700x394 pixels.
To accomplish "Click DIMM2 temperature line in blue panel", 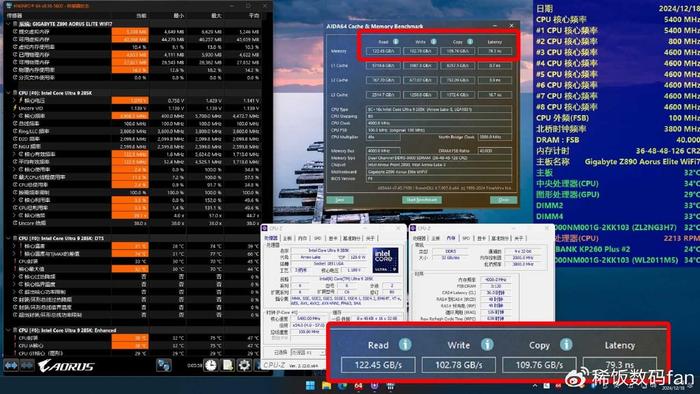I will pyautogui.click(x=617, y=205).
